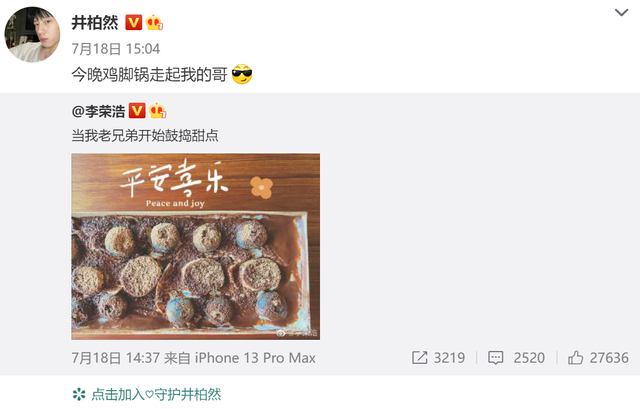Open comments count 2520
The image size is (640, 409).
[529, 358]
